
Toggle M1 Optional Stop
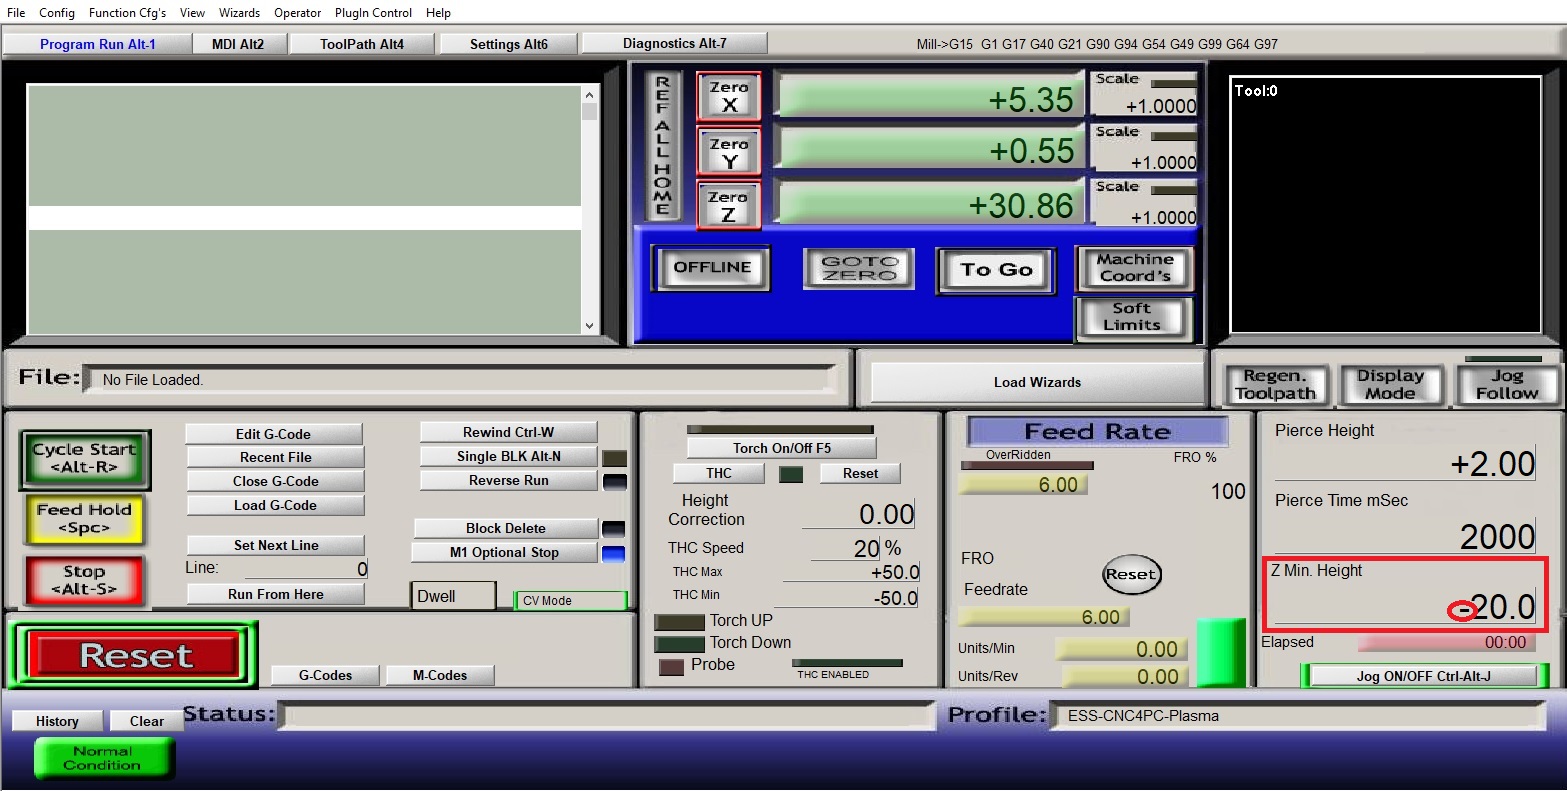click(x=504, y=552)
